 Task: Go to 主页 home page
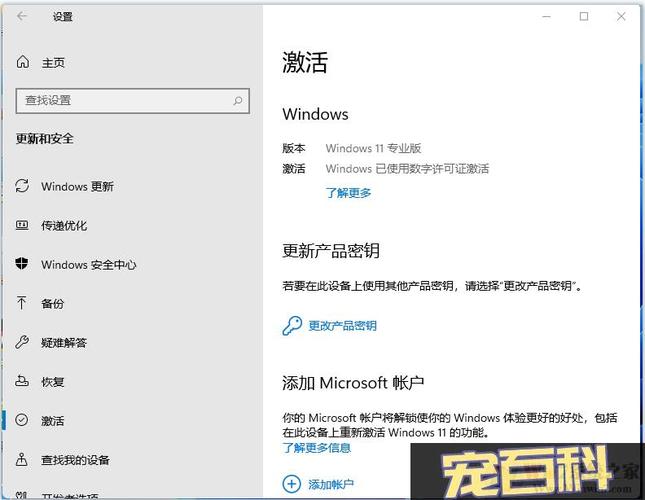tap(53, 63)
